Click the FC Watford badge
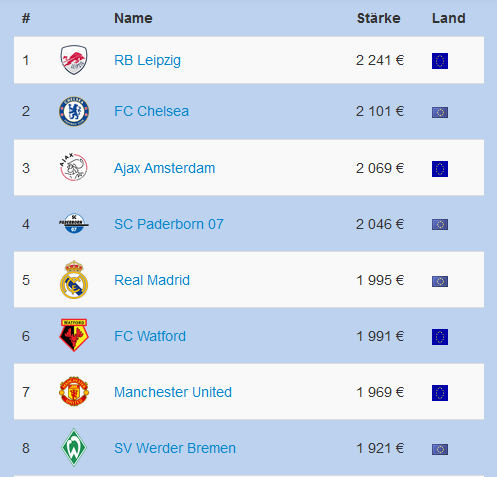The image size is (497, 477). tap(74, 335)
